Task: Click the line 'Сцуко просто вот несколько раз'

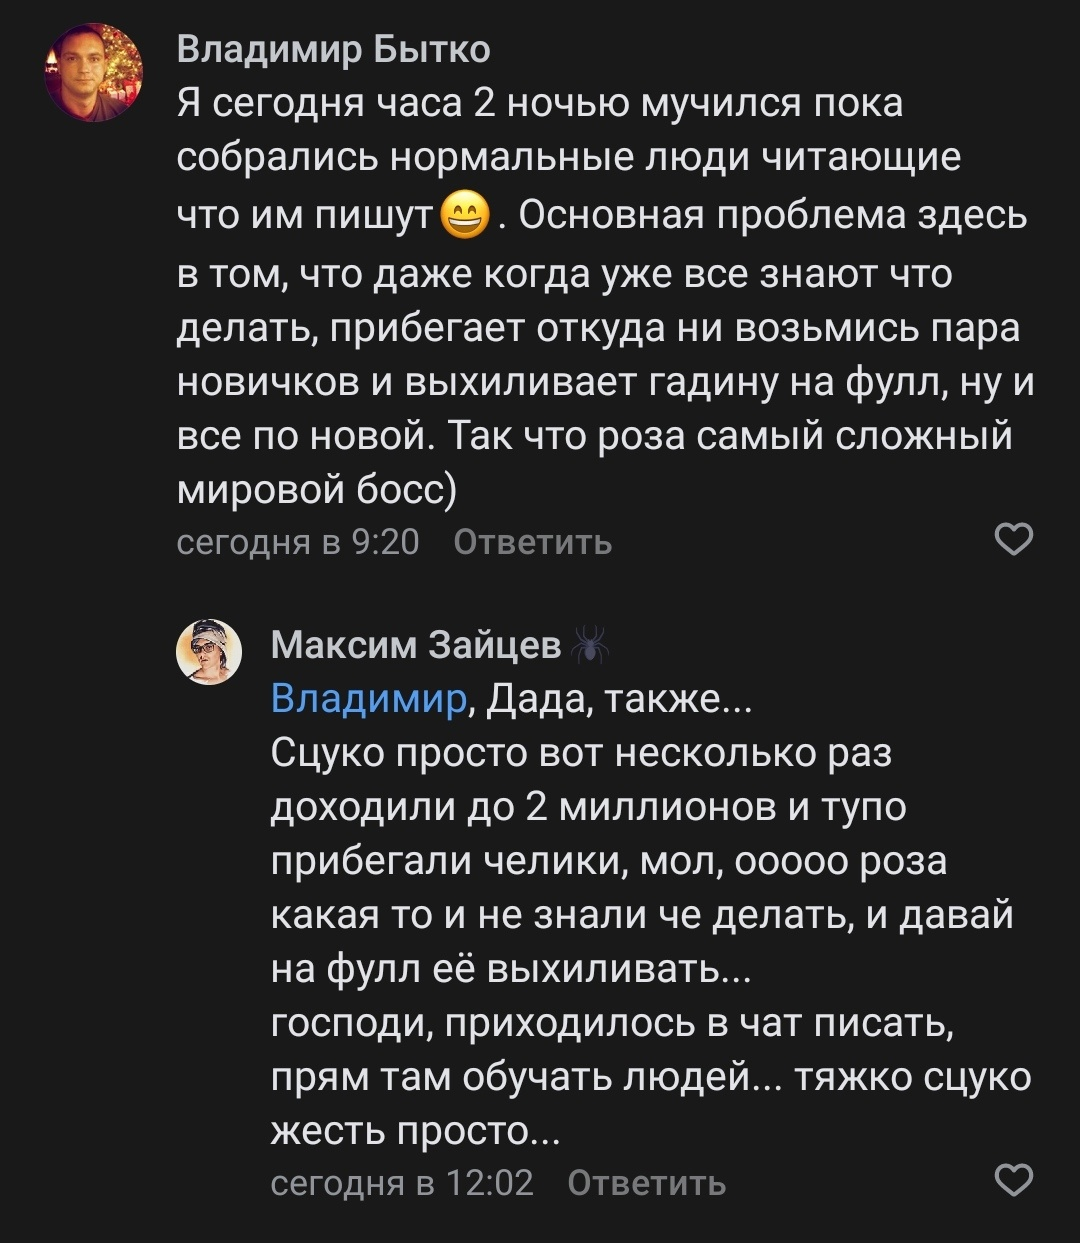Action: pyautogui.click(x=580, y=753)
